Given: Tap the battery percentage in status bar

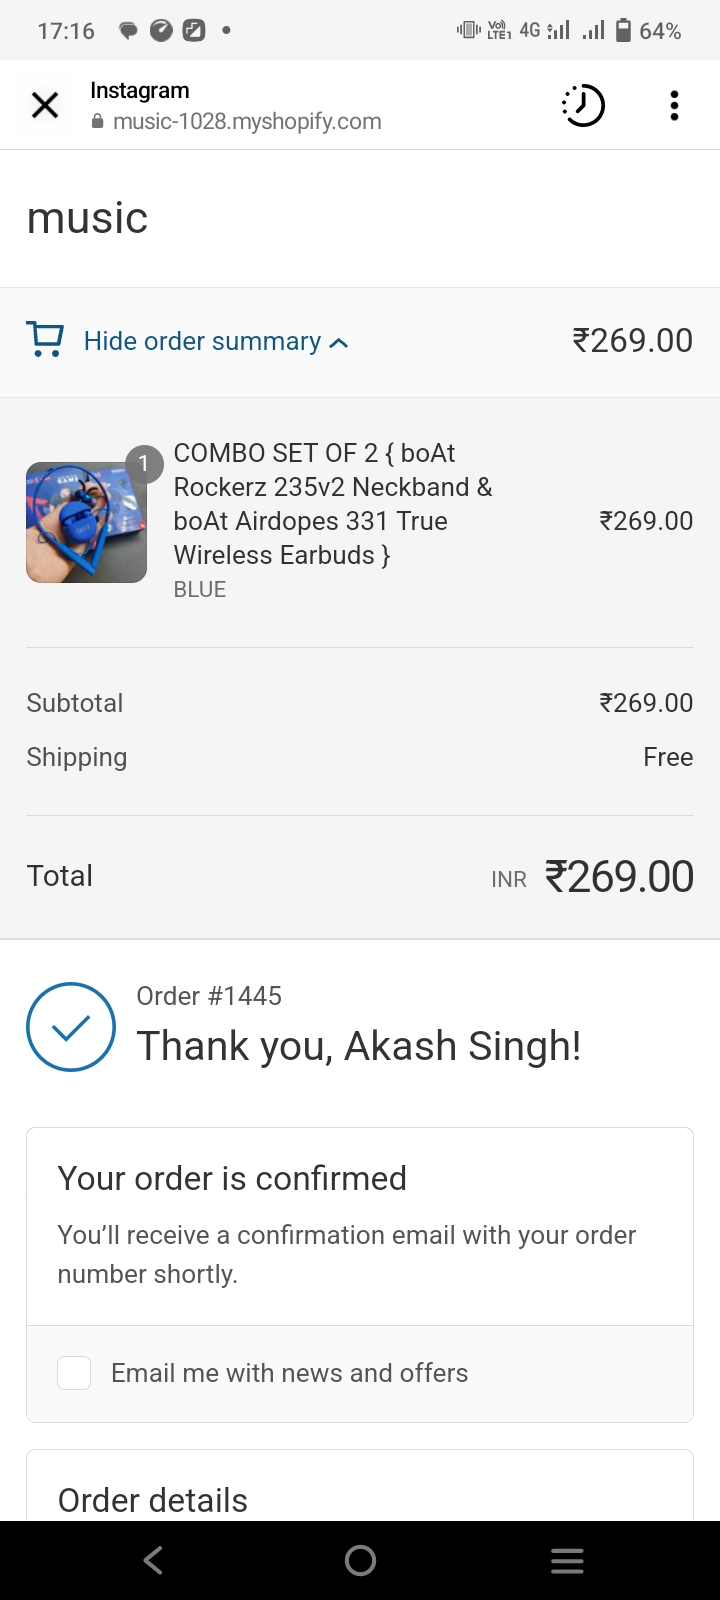Looking at the screenshot, I should click(660, 31).
